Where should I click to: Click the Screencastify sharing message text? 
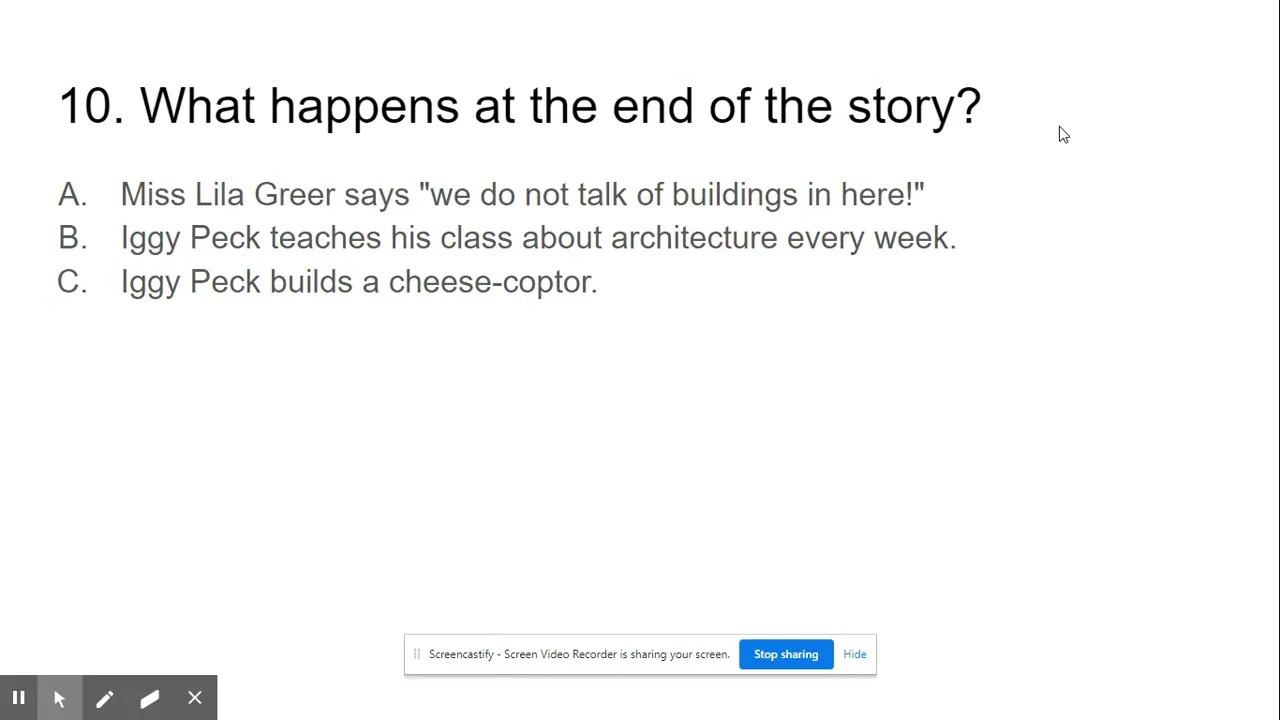pos(579,654)
